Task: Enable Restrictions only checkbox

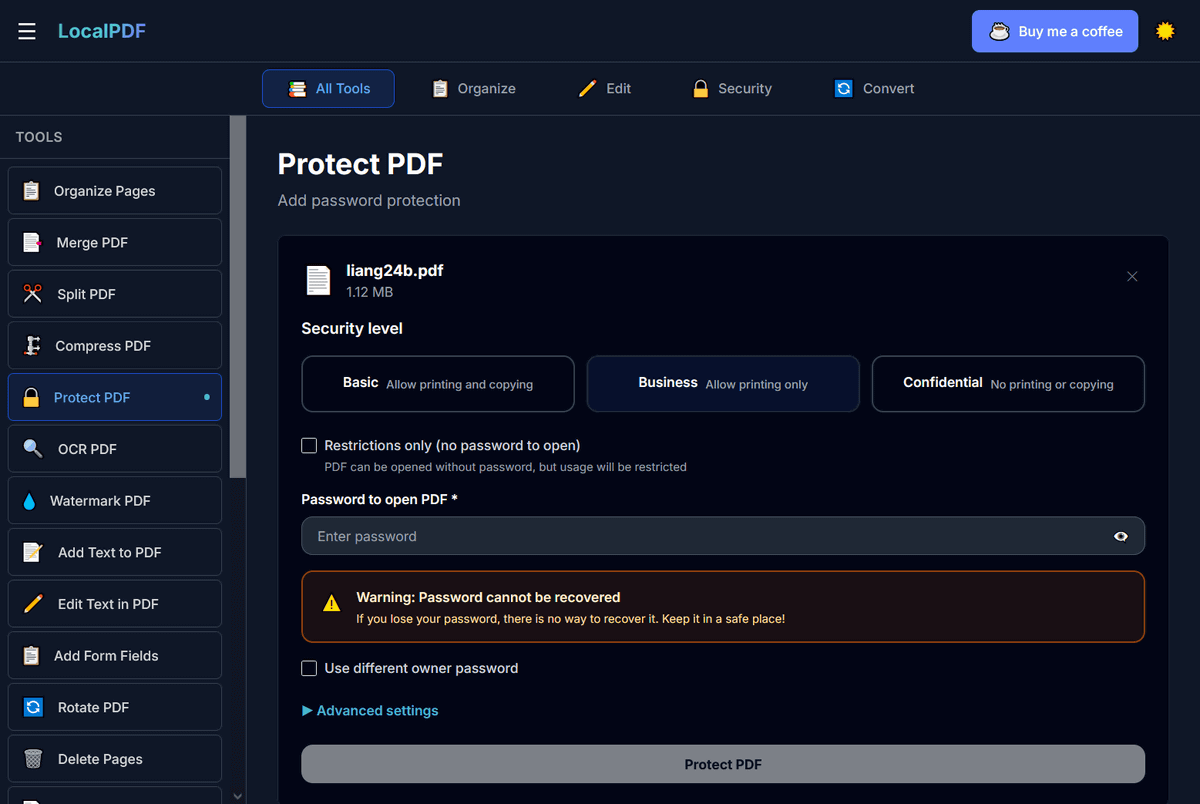Action: click(309, 446)
